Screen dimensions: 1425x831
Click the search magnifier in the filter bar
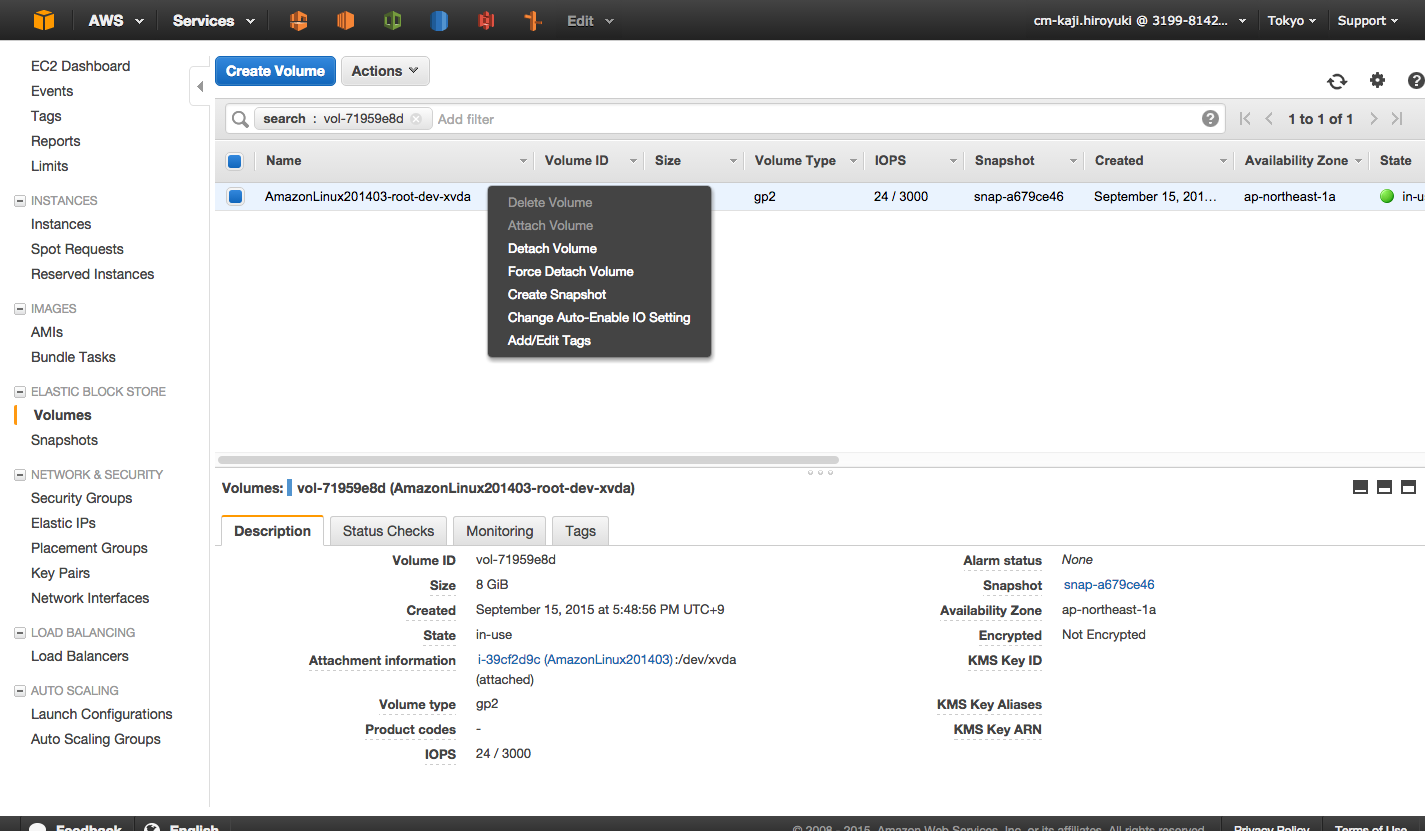tap(238, 119)
